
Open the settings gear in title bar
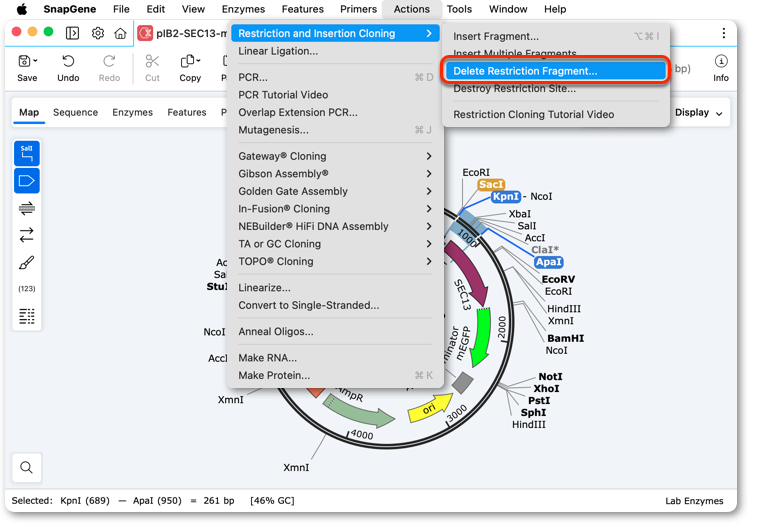click(98, 33)
